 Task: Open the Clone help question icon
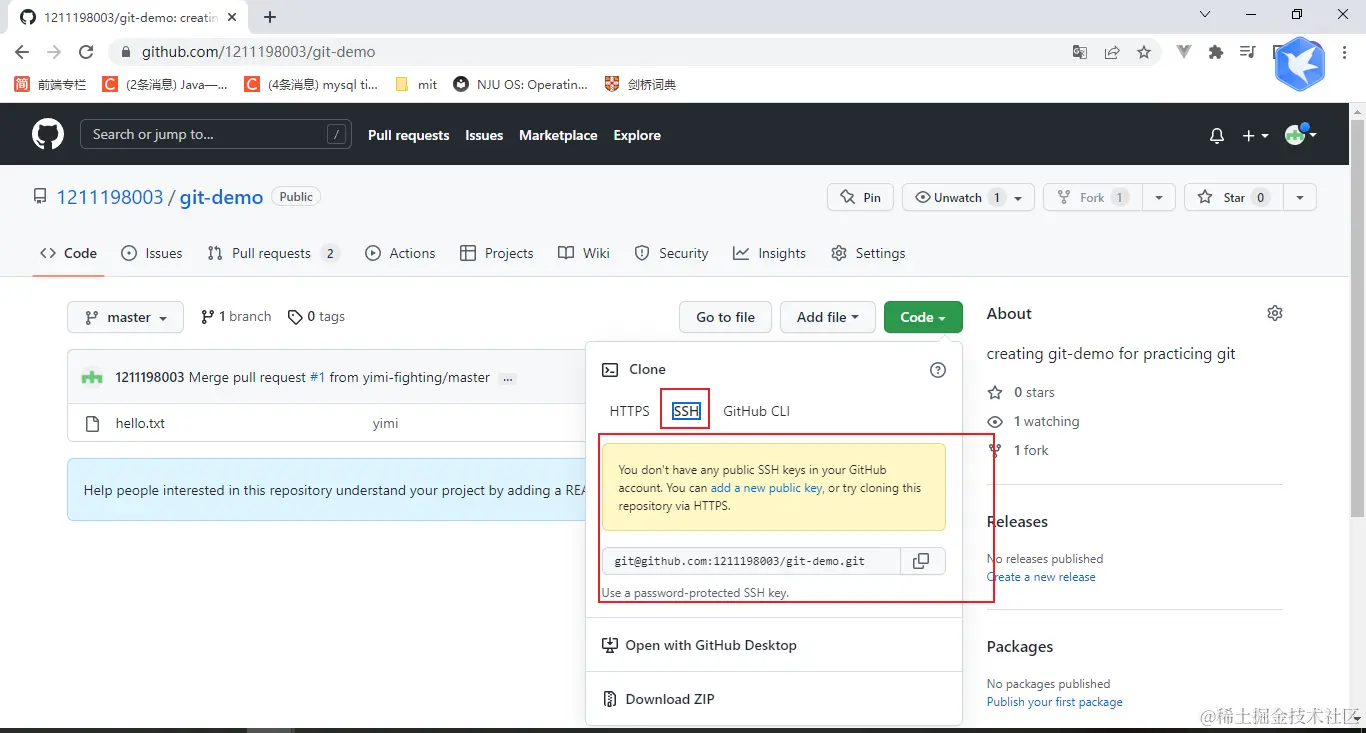[x=938, y=370]
